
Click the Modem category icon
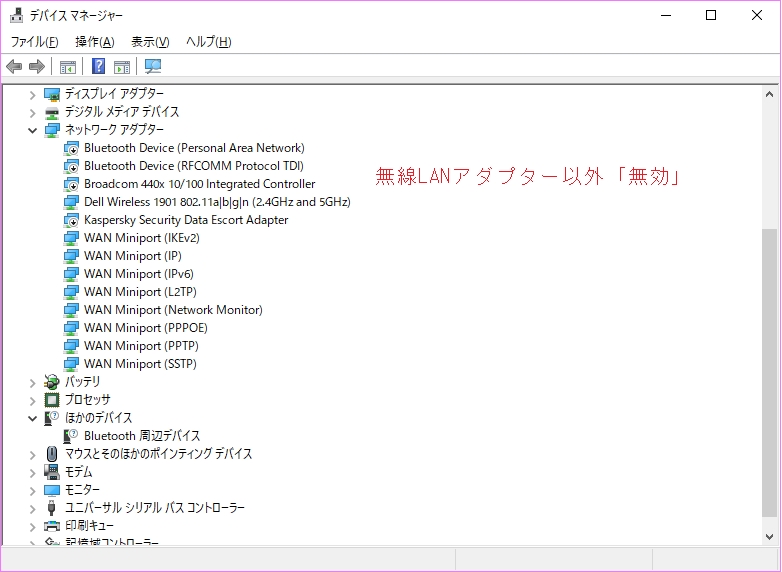coord(52,472)
